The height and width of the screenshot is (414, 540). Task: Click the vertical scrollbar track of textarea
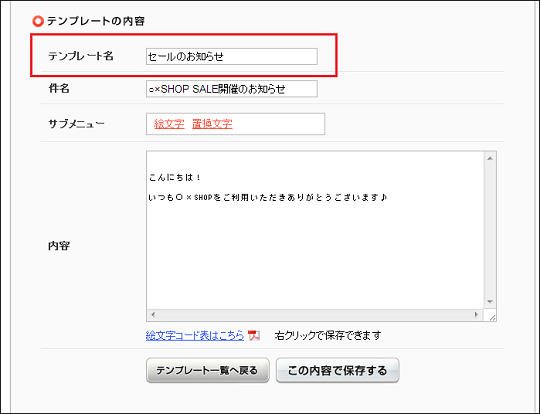click(x=490, y=230)
